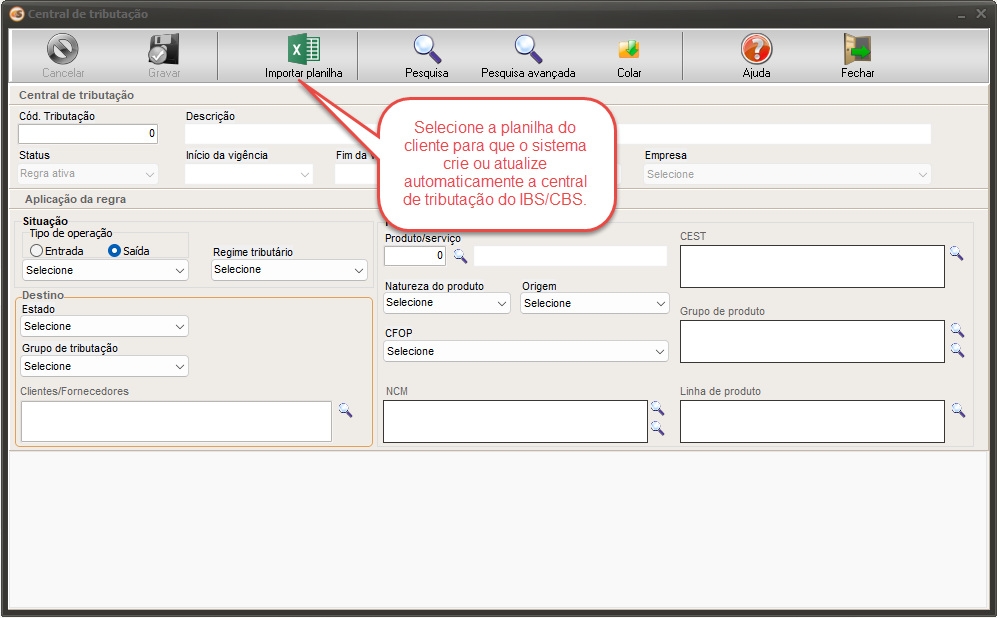997x618 pixels.
Task: Click the Cód. Tributação number field
Action: click(x=85, y=133)
